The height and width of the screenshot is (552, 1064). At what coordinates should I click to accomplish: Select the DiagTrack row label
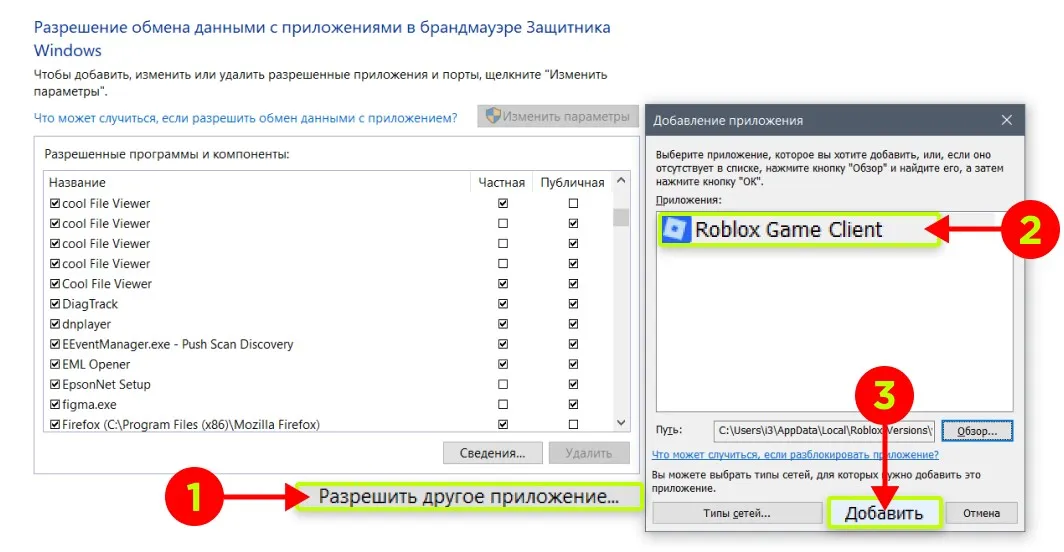pyautogui.click(x=90, y=303)
